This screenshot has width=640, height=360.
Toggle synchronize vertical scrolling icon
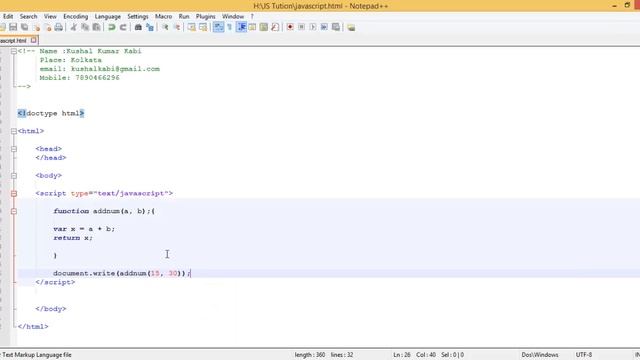(x=191, y=27)
